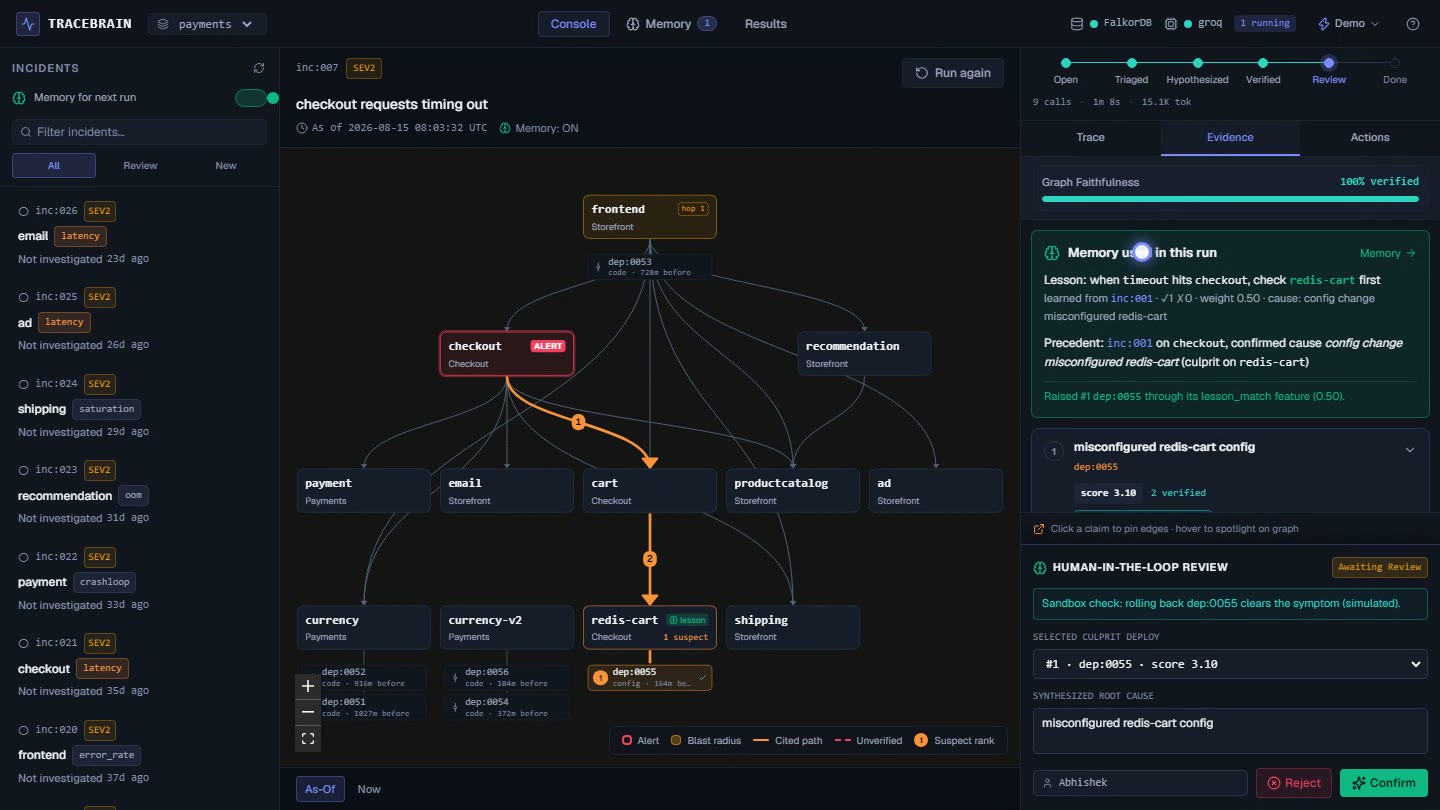This screenshot has height=810, width=1440.
Task: Click the Open stage marker
Action: 1066,63
